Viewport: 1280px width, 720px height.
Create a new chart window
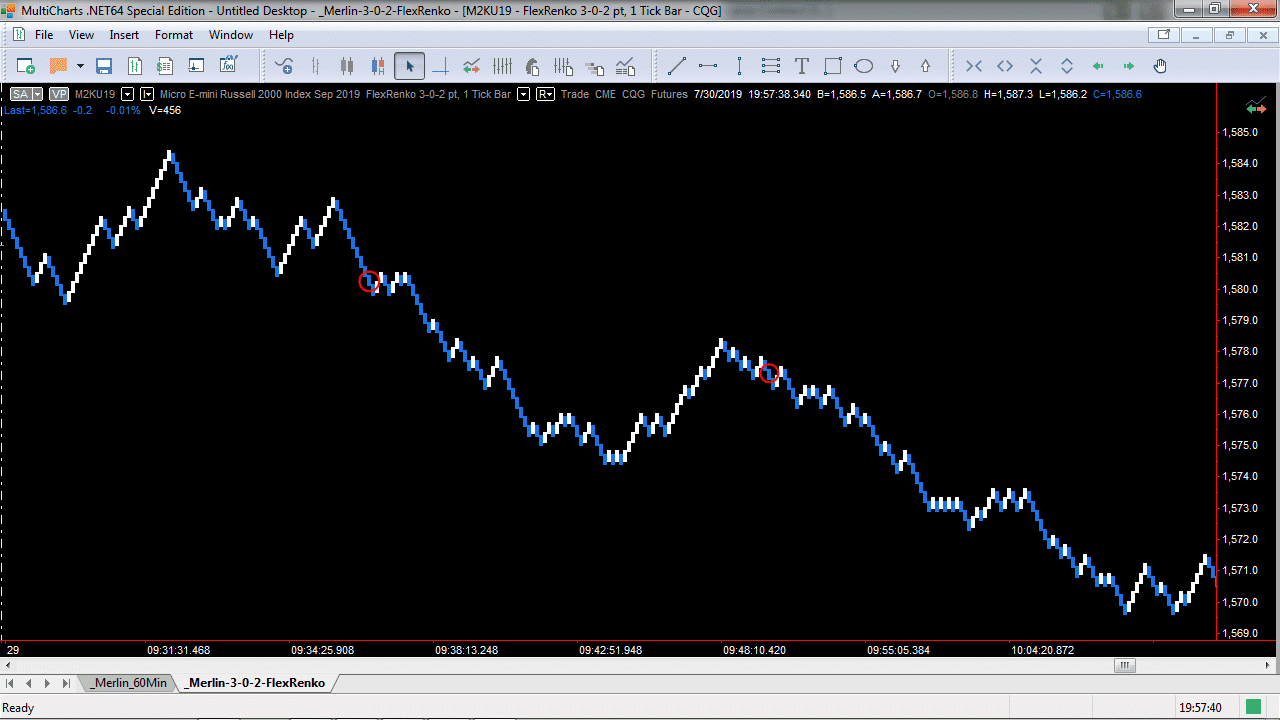26,66
